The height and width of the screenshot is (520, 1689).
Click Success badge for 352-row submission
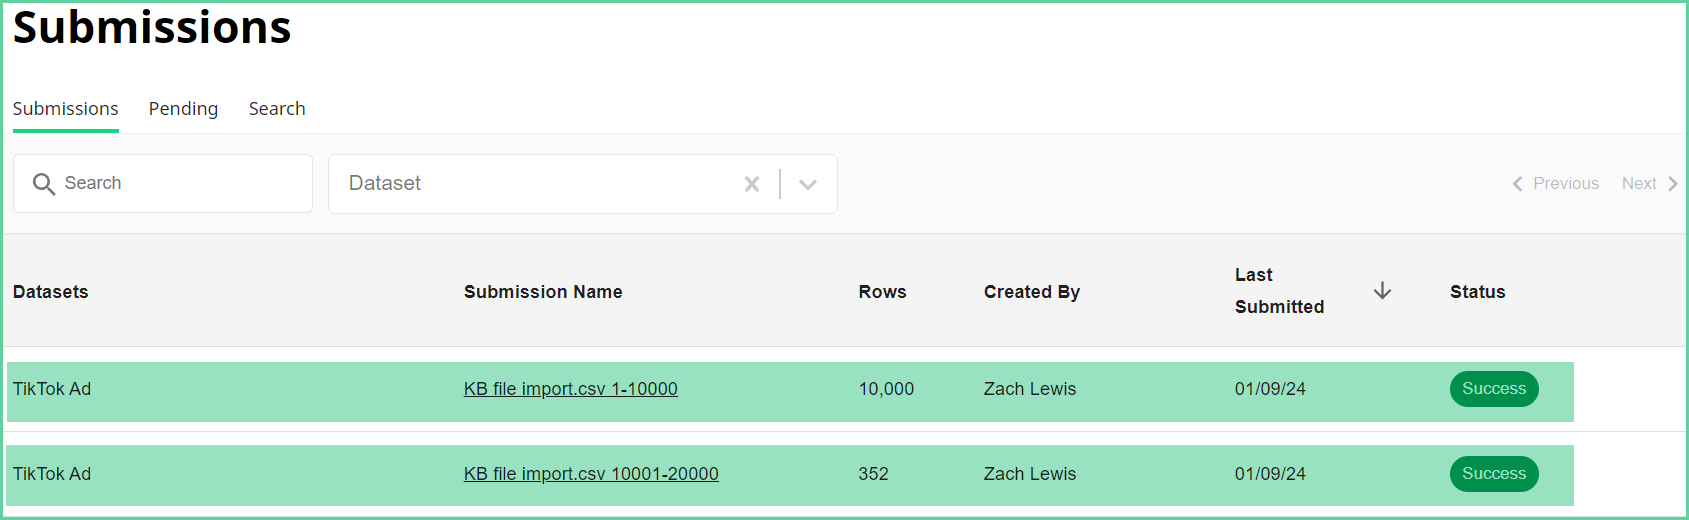(x=1493, y=474)
